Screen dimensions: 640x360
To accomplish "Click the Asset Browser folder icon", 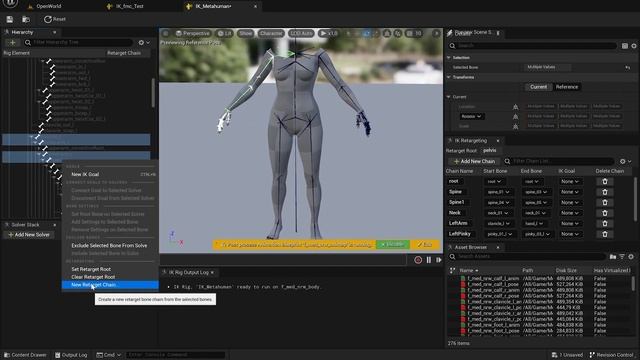I will coord(613,257).
